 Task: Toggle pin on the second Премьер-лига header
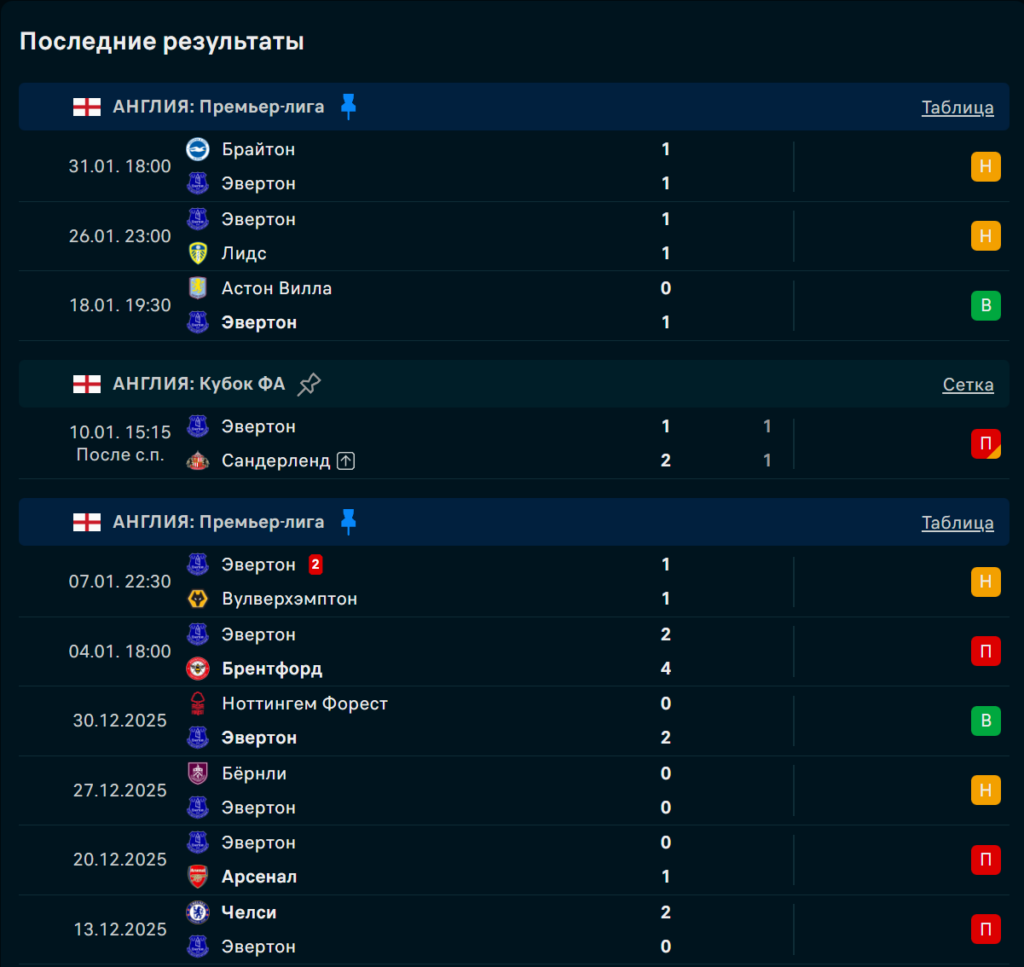coord(348,522)
